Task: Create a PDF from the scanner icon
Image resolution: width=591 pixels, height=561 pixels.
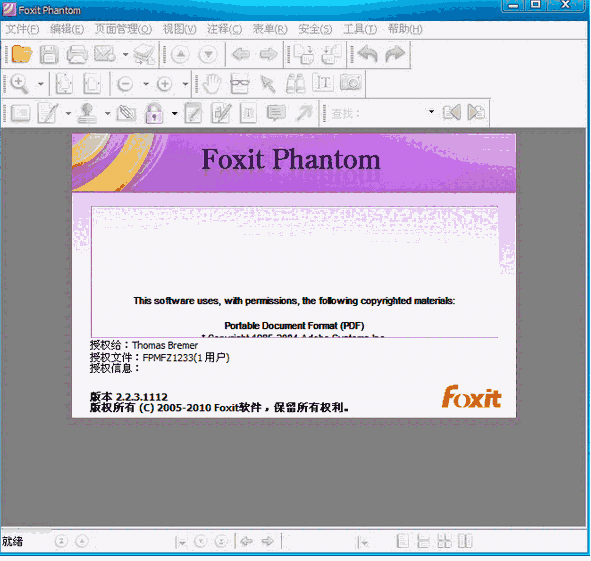Action: (x=144, y=54)
